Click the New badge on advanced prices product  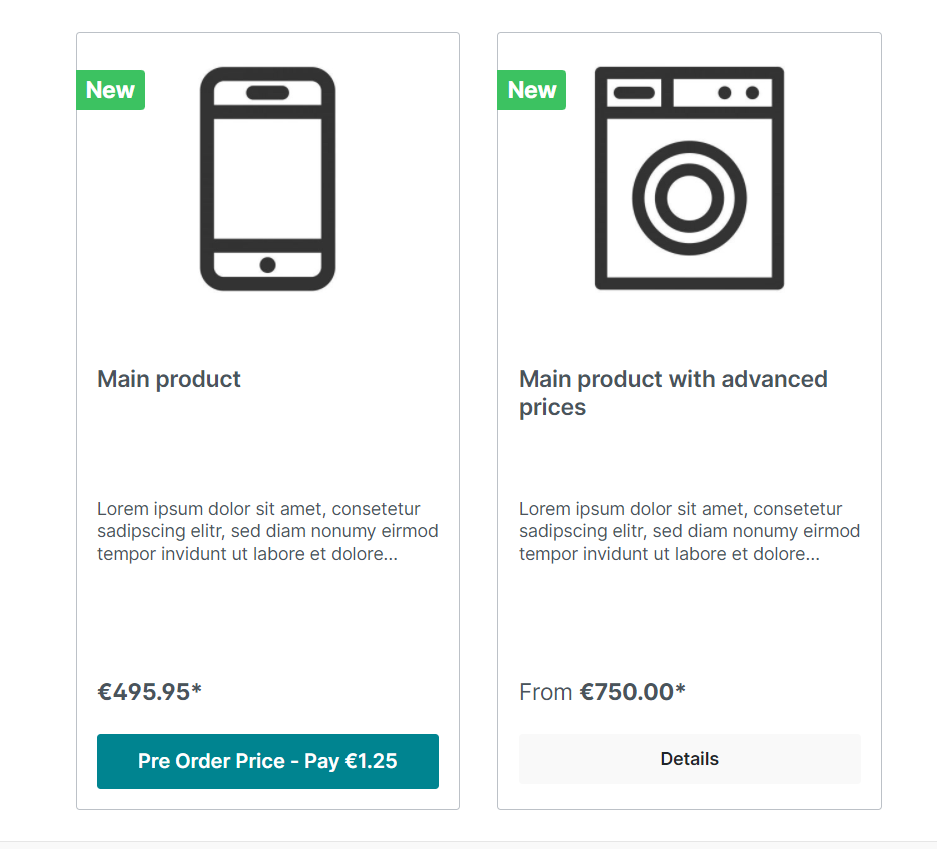pyautogui.click(x=531, y=90)
